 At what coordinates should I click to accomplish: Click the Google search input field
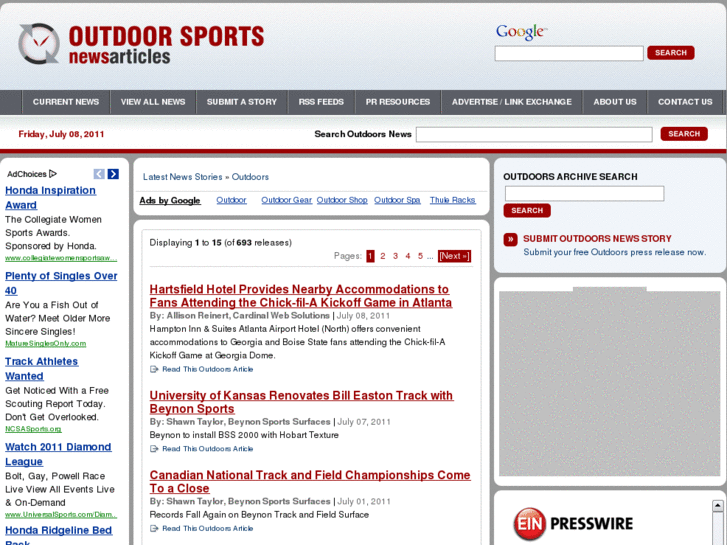[569, 53]
